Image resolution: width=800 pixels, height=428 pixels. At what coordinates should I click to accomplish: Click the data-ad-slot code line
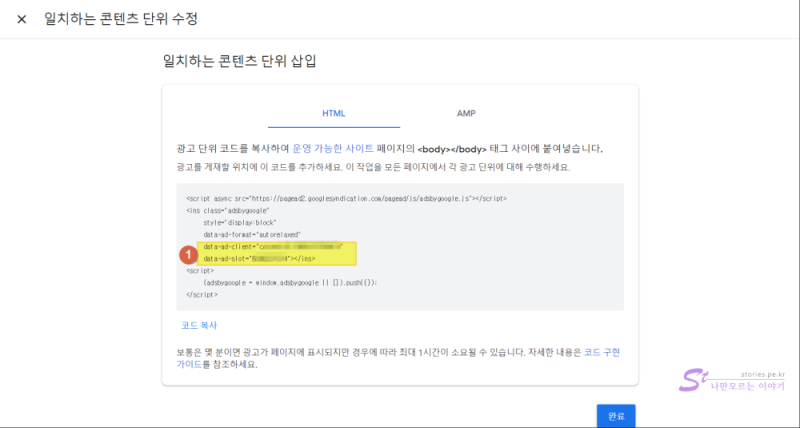pos(259,259)
